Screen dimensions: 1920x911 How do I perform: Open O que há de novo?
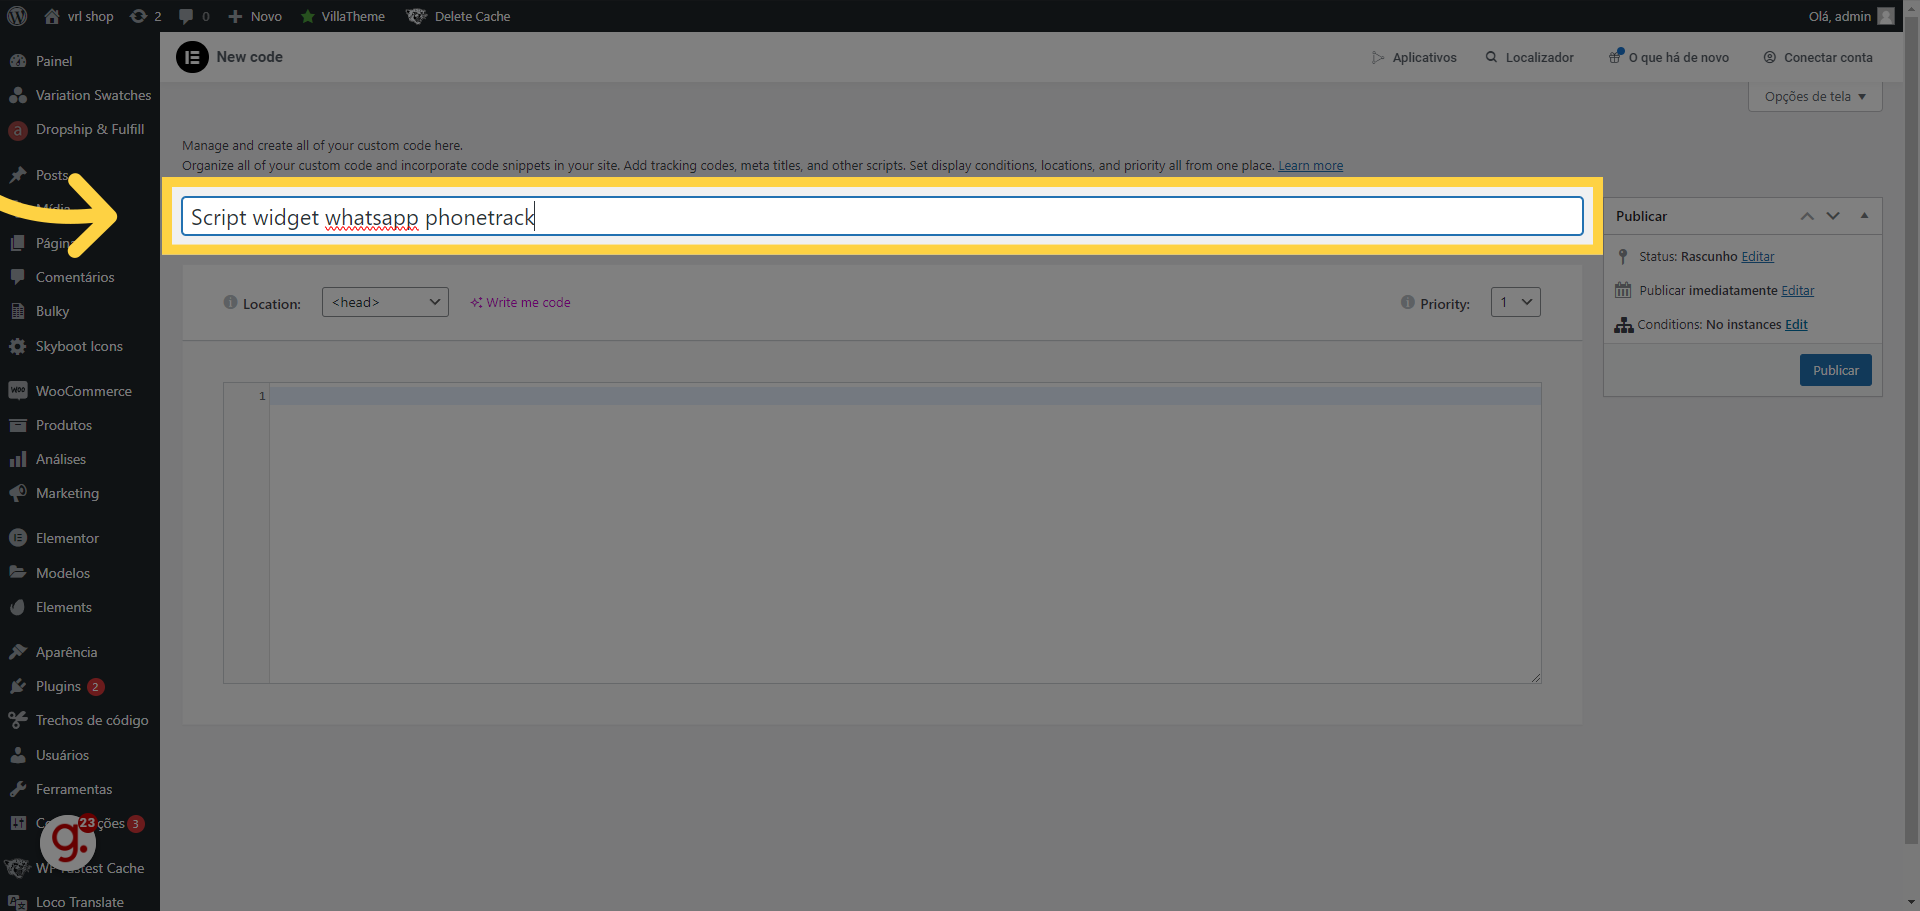[x=1669, y=57]
